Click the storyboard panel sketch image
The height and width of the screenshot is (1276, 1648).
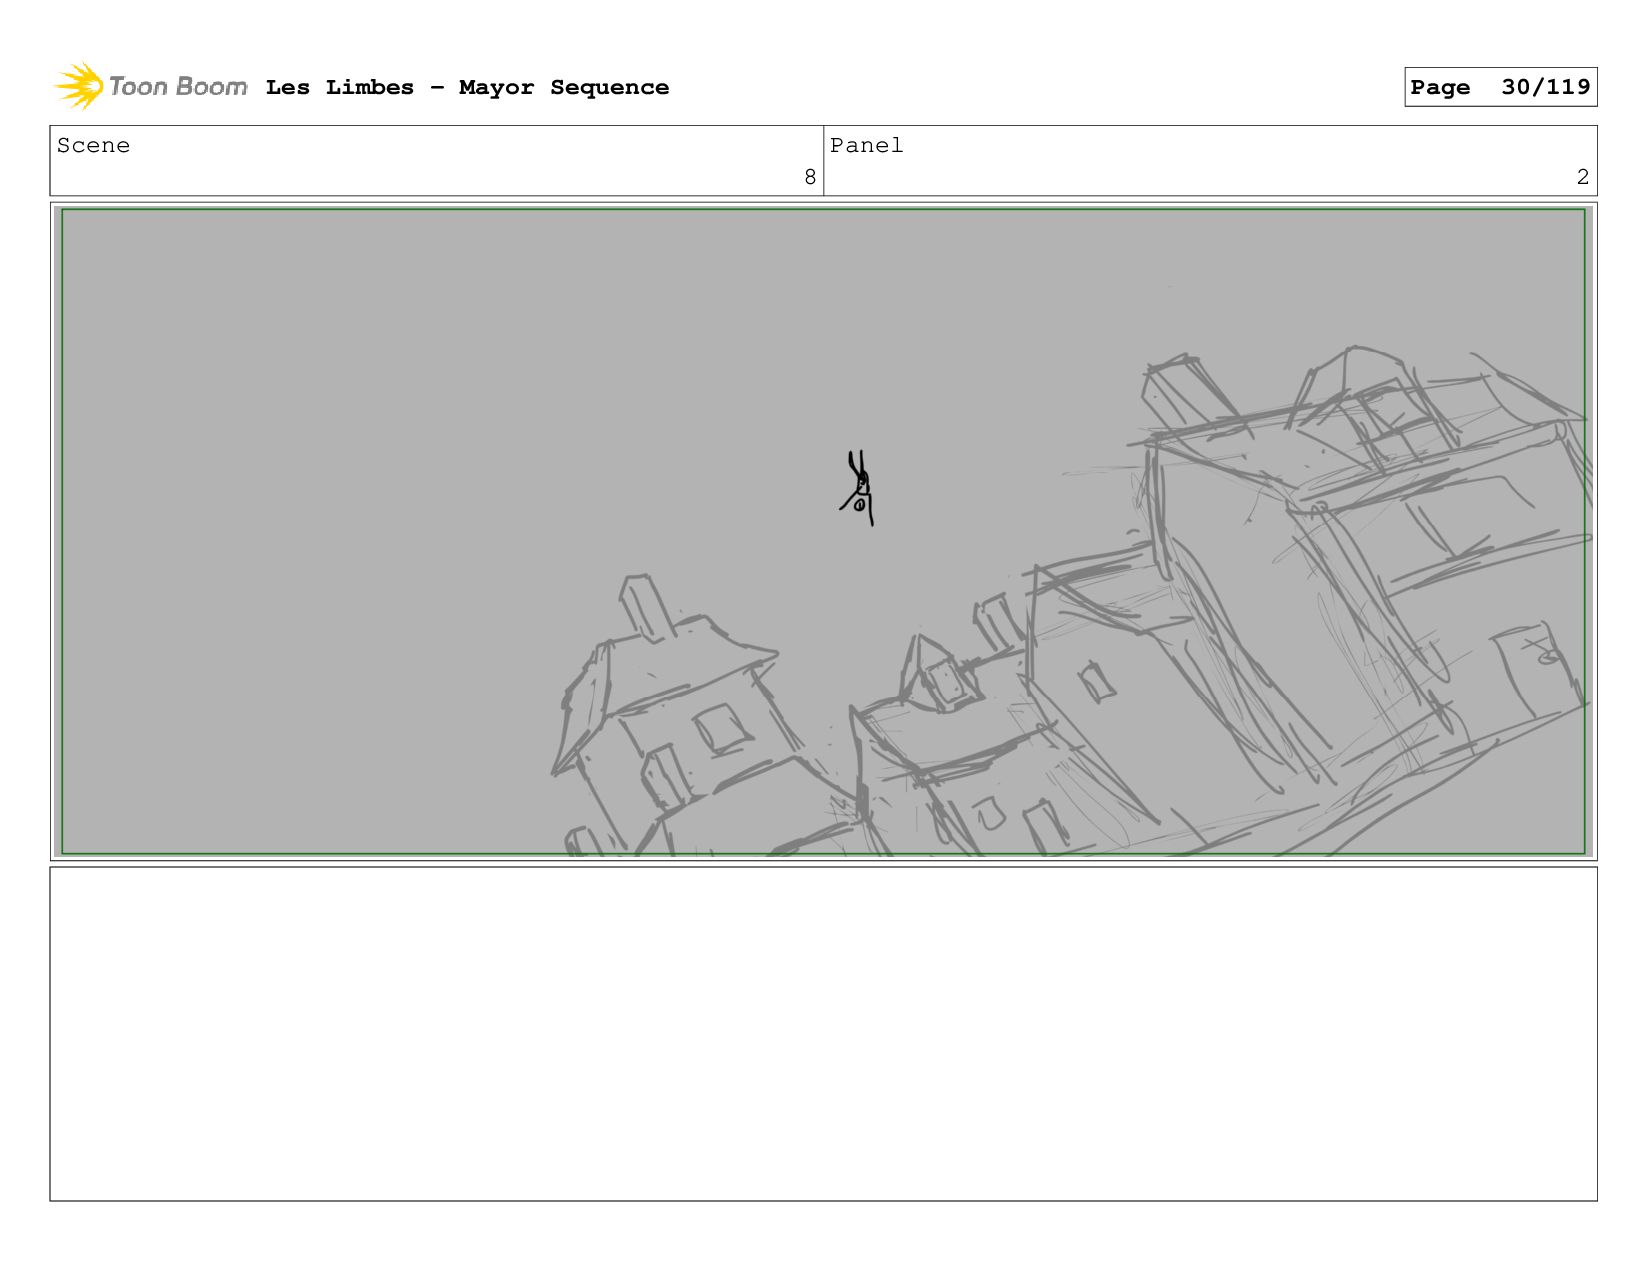pyautogui.click(x=823, y=531)
